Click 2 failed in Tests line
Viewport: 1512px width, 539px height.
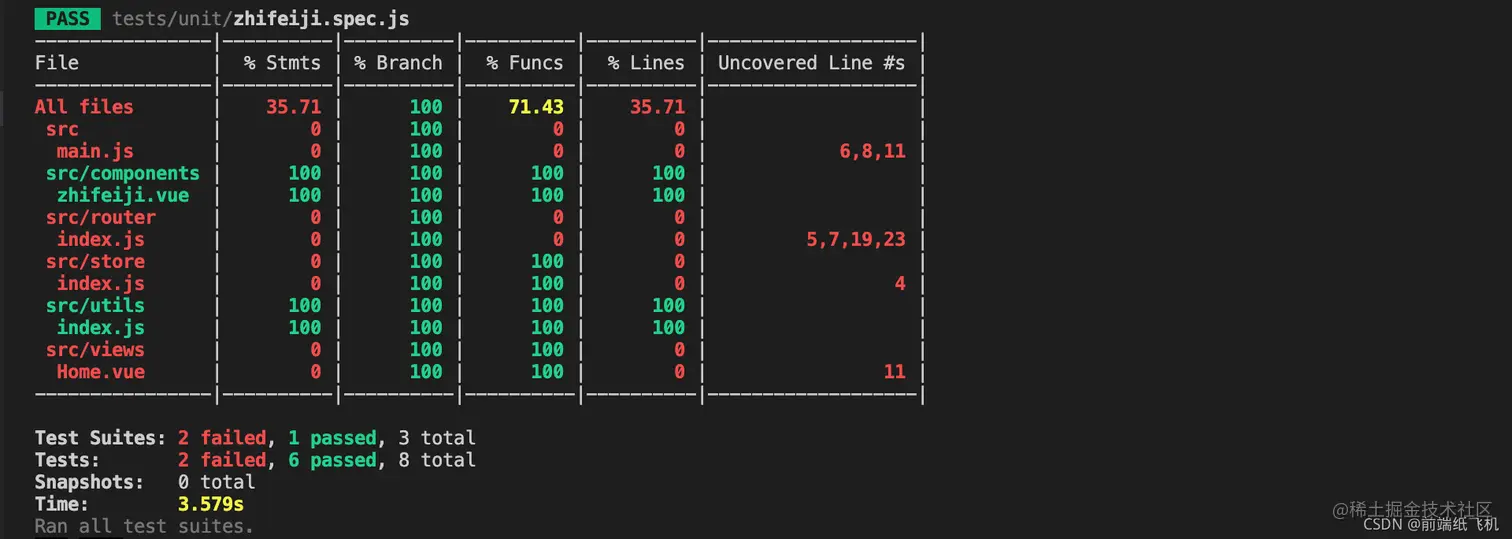(x=221, y=460)
